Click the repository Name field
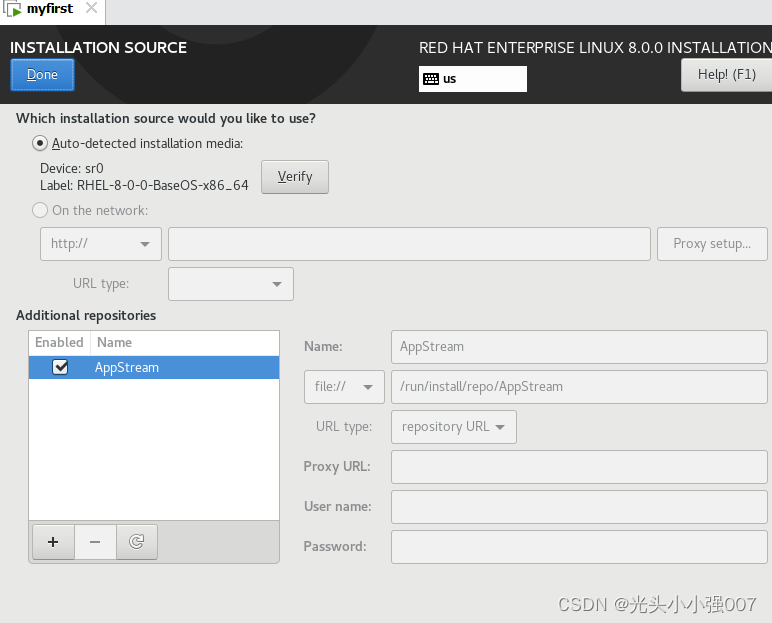Screen dimensions: 772x623 tap(579, 347)
